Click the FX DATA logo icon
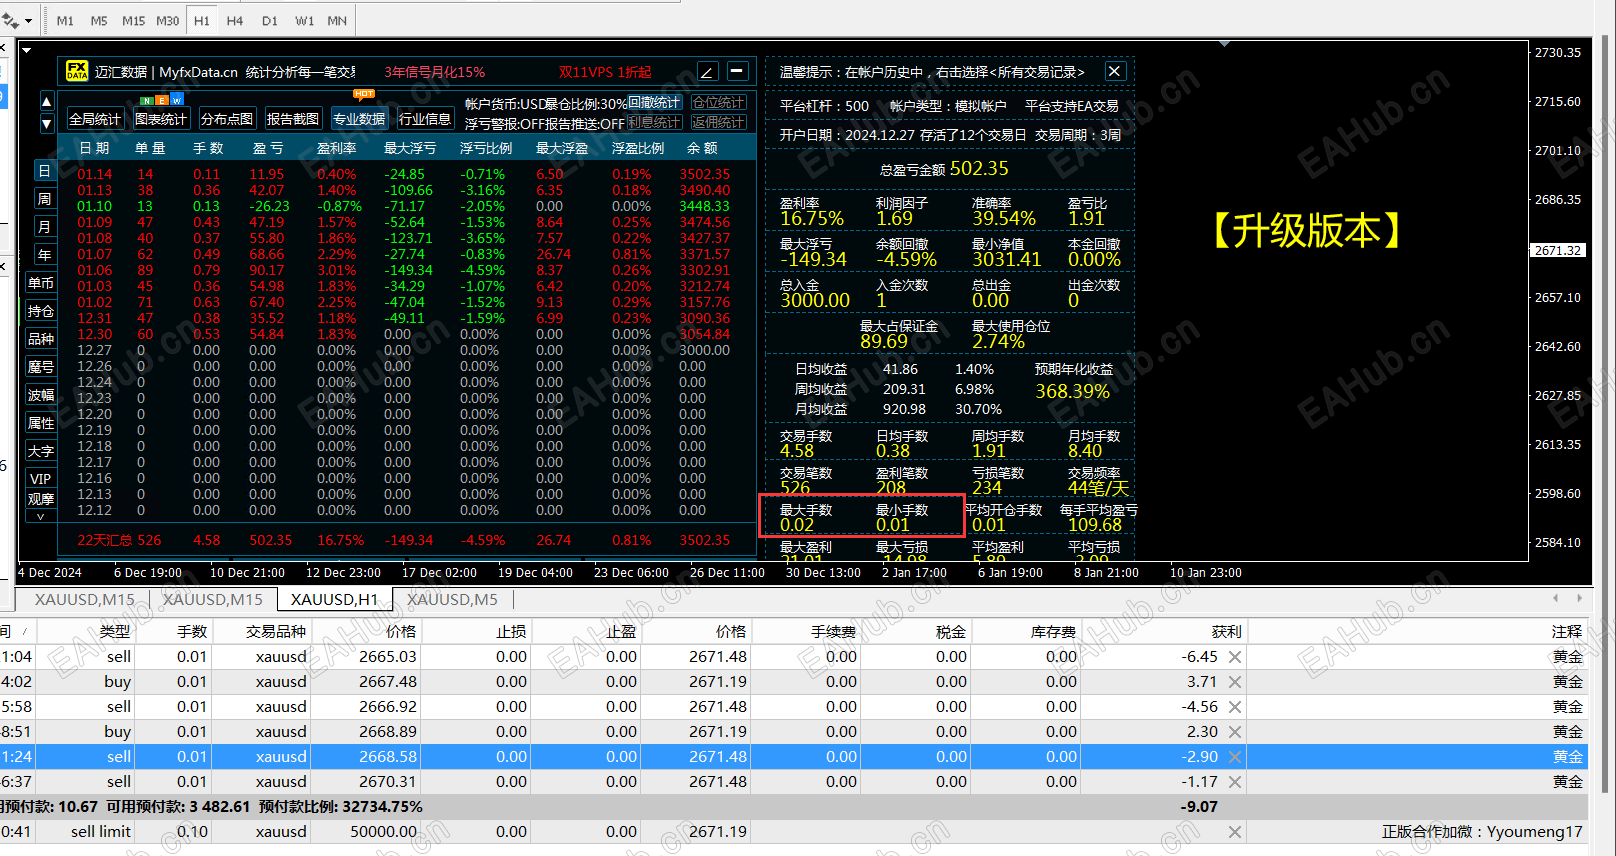Image resolution: width=1616 pixels, height=856 pixels. [x=77, y=71]
